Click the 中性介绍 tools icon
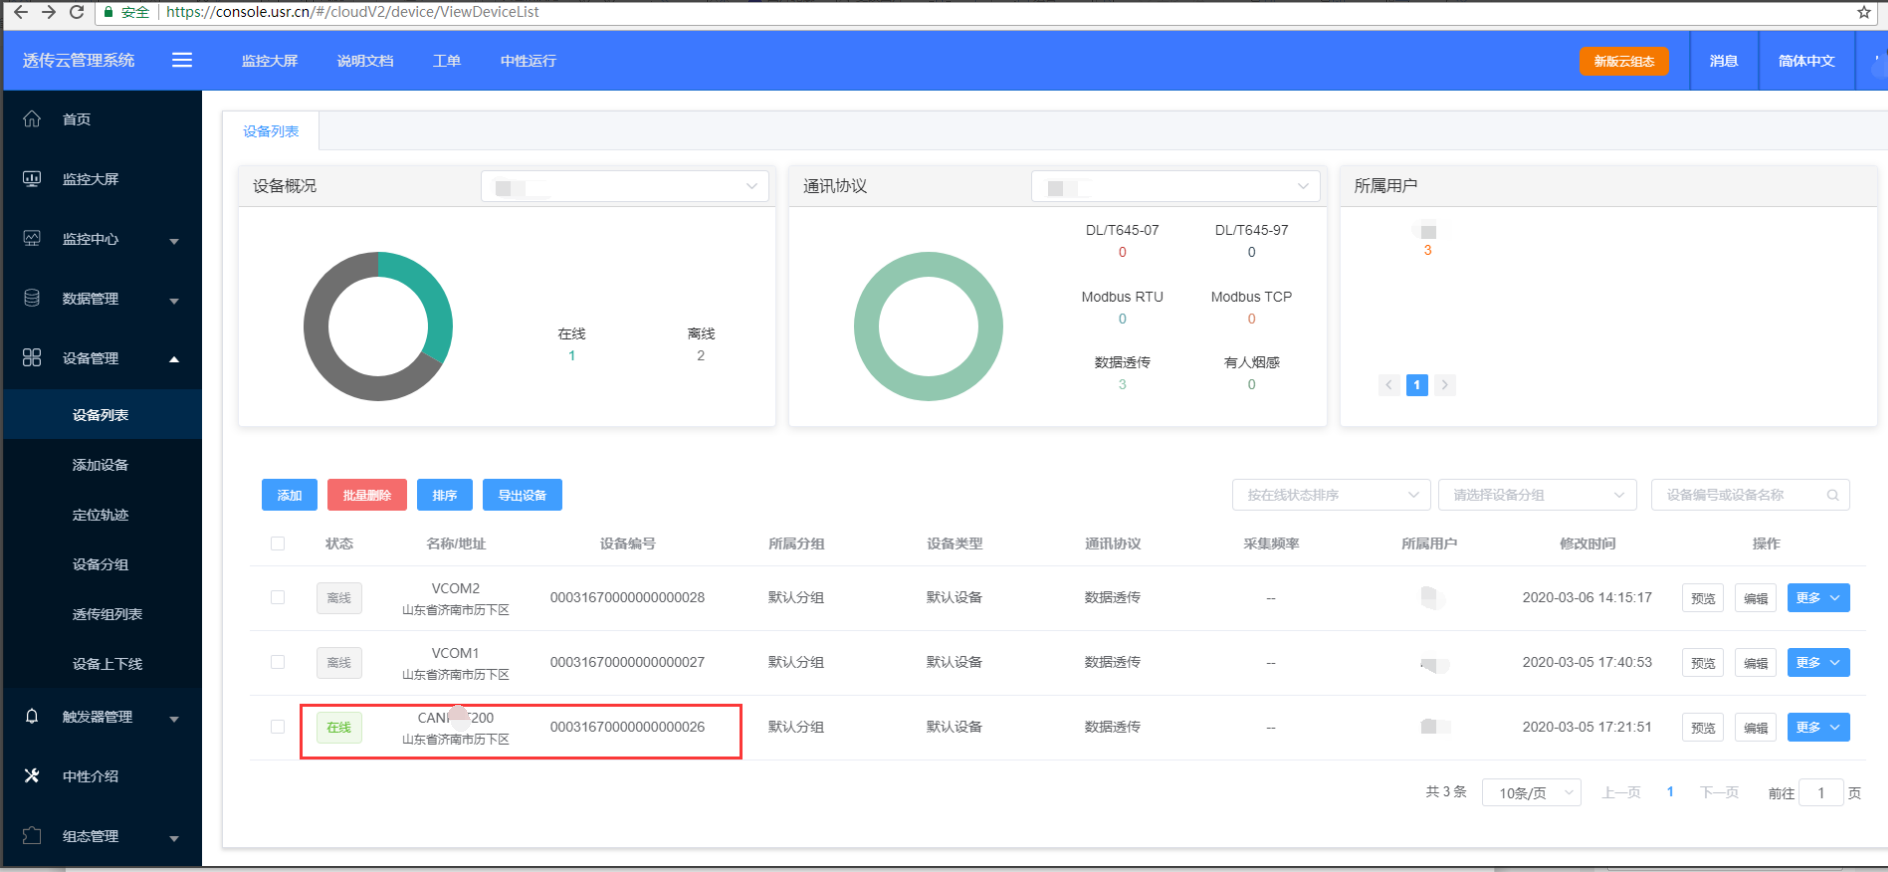1888x872 pixels. (32, 776)
